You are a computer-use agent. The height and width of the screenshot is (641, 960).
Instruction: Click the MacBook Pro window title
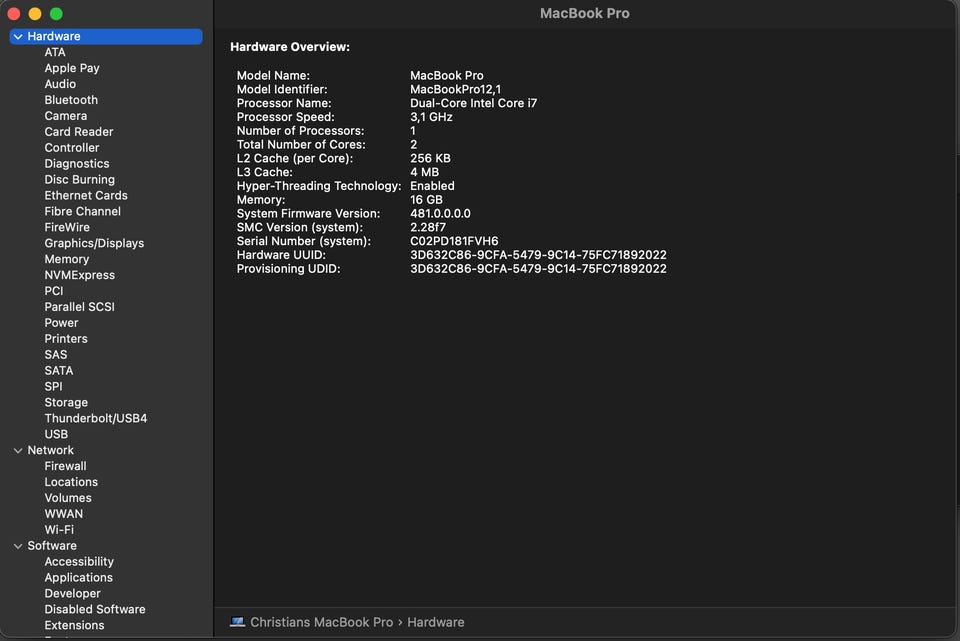(585, 13)
